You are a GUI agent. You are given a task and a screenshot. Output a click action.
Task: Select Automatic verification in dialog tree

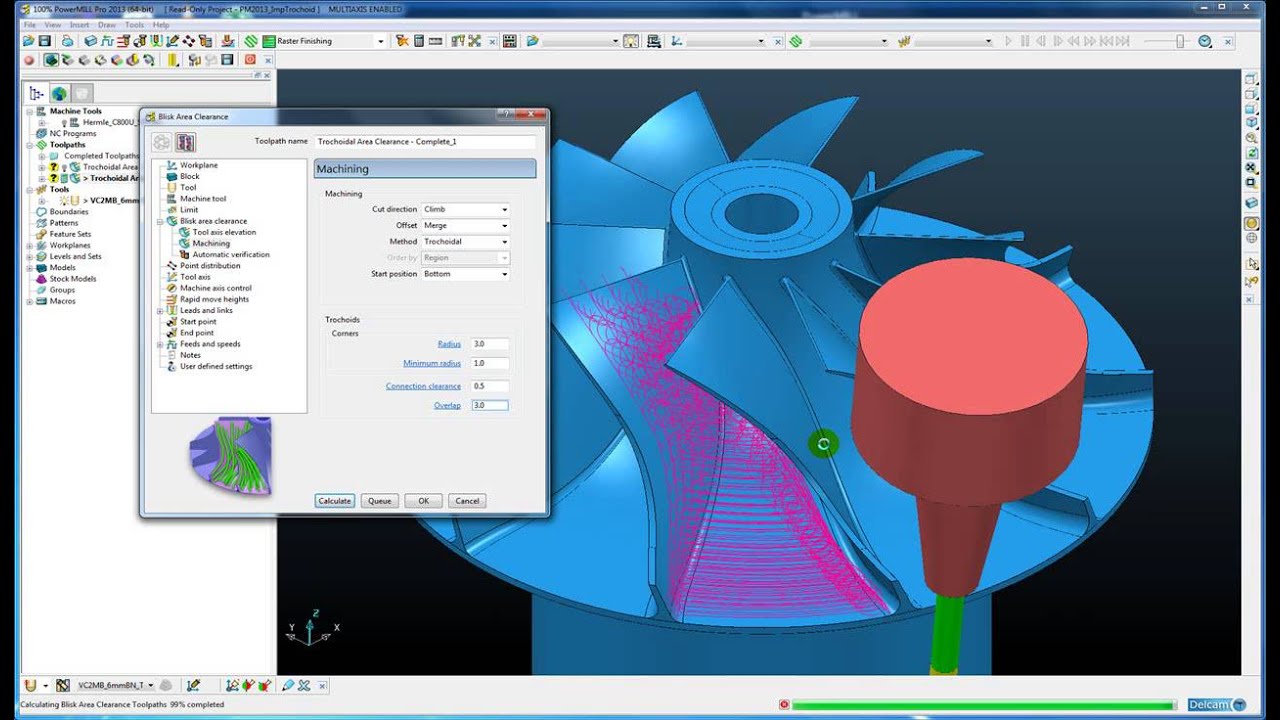[230, 254]
